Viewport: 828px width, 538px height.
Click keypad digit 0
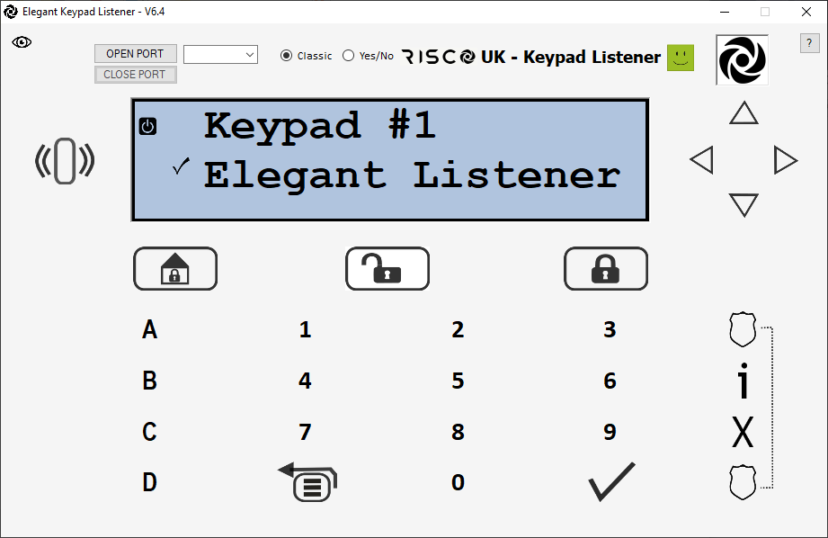(x=458, y=482)
